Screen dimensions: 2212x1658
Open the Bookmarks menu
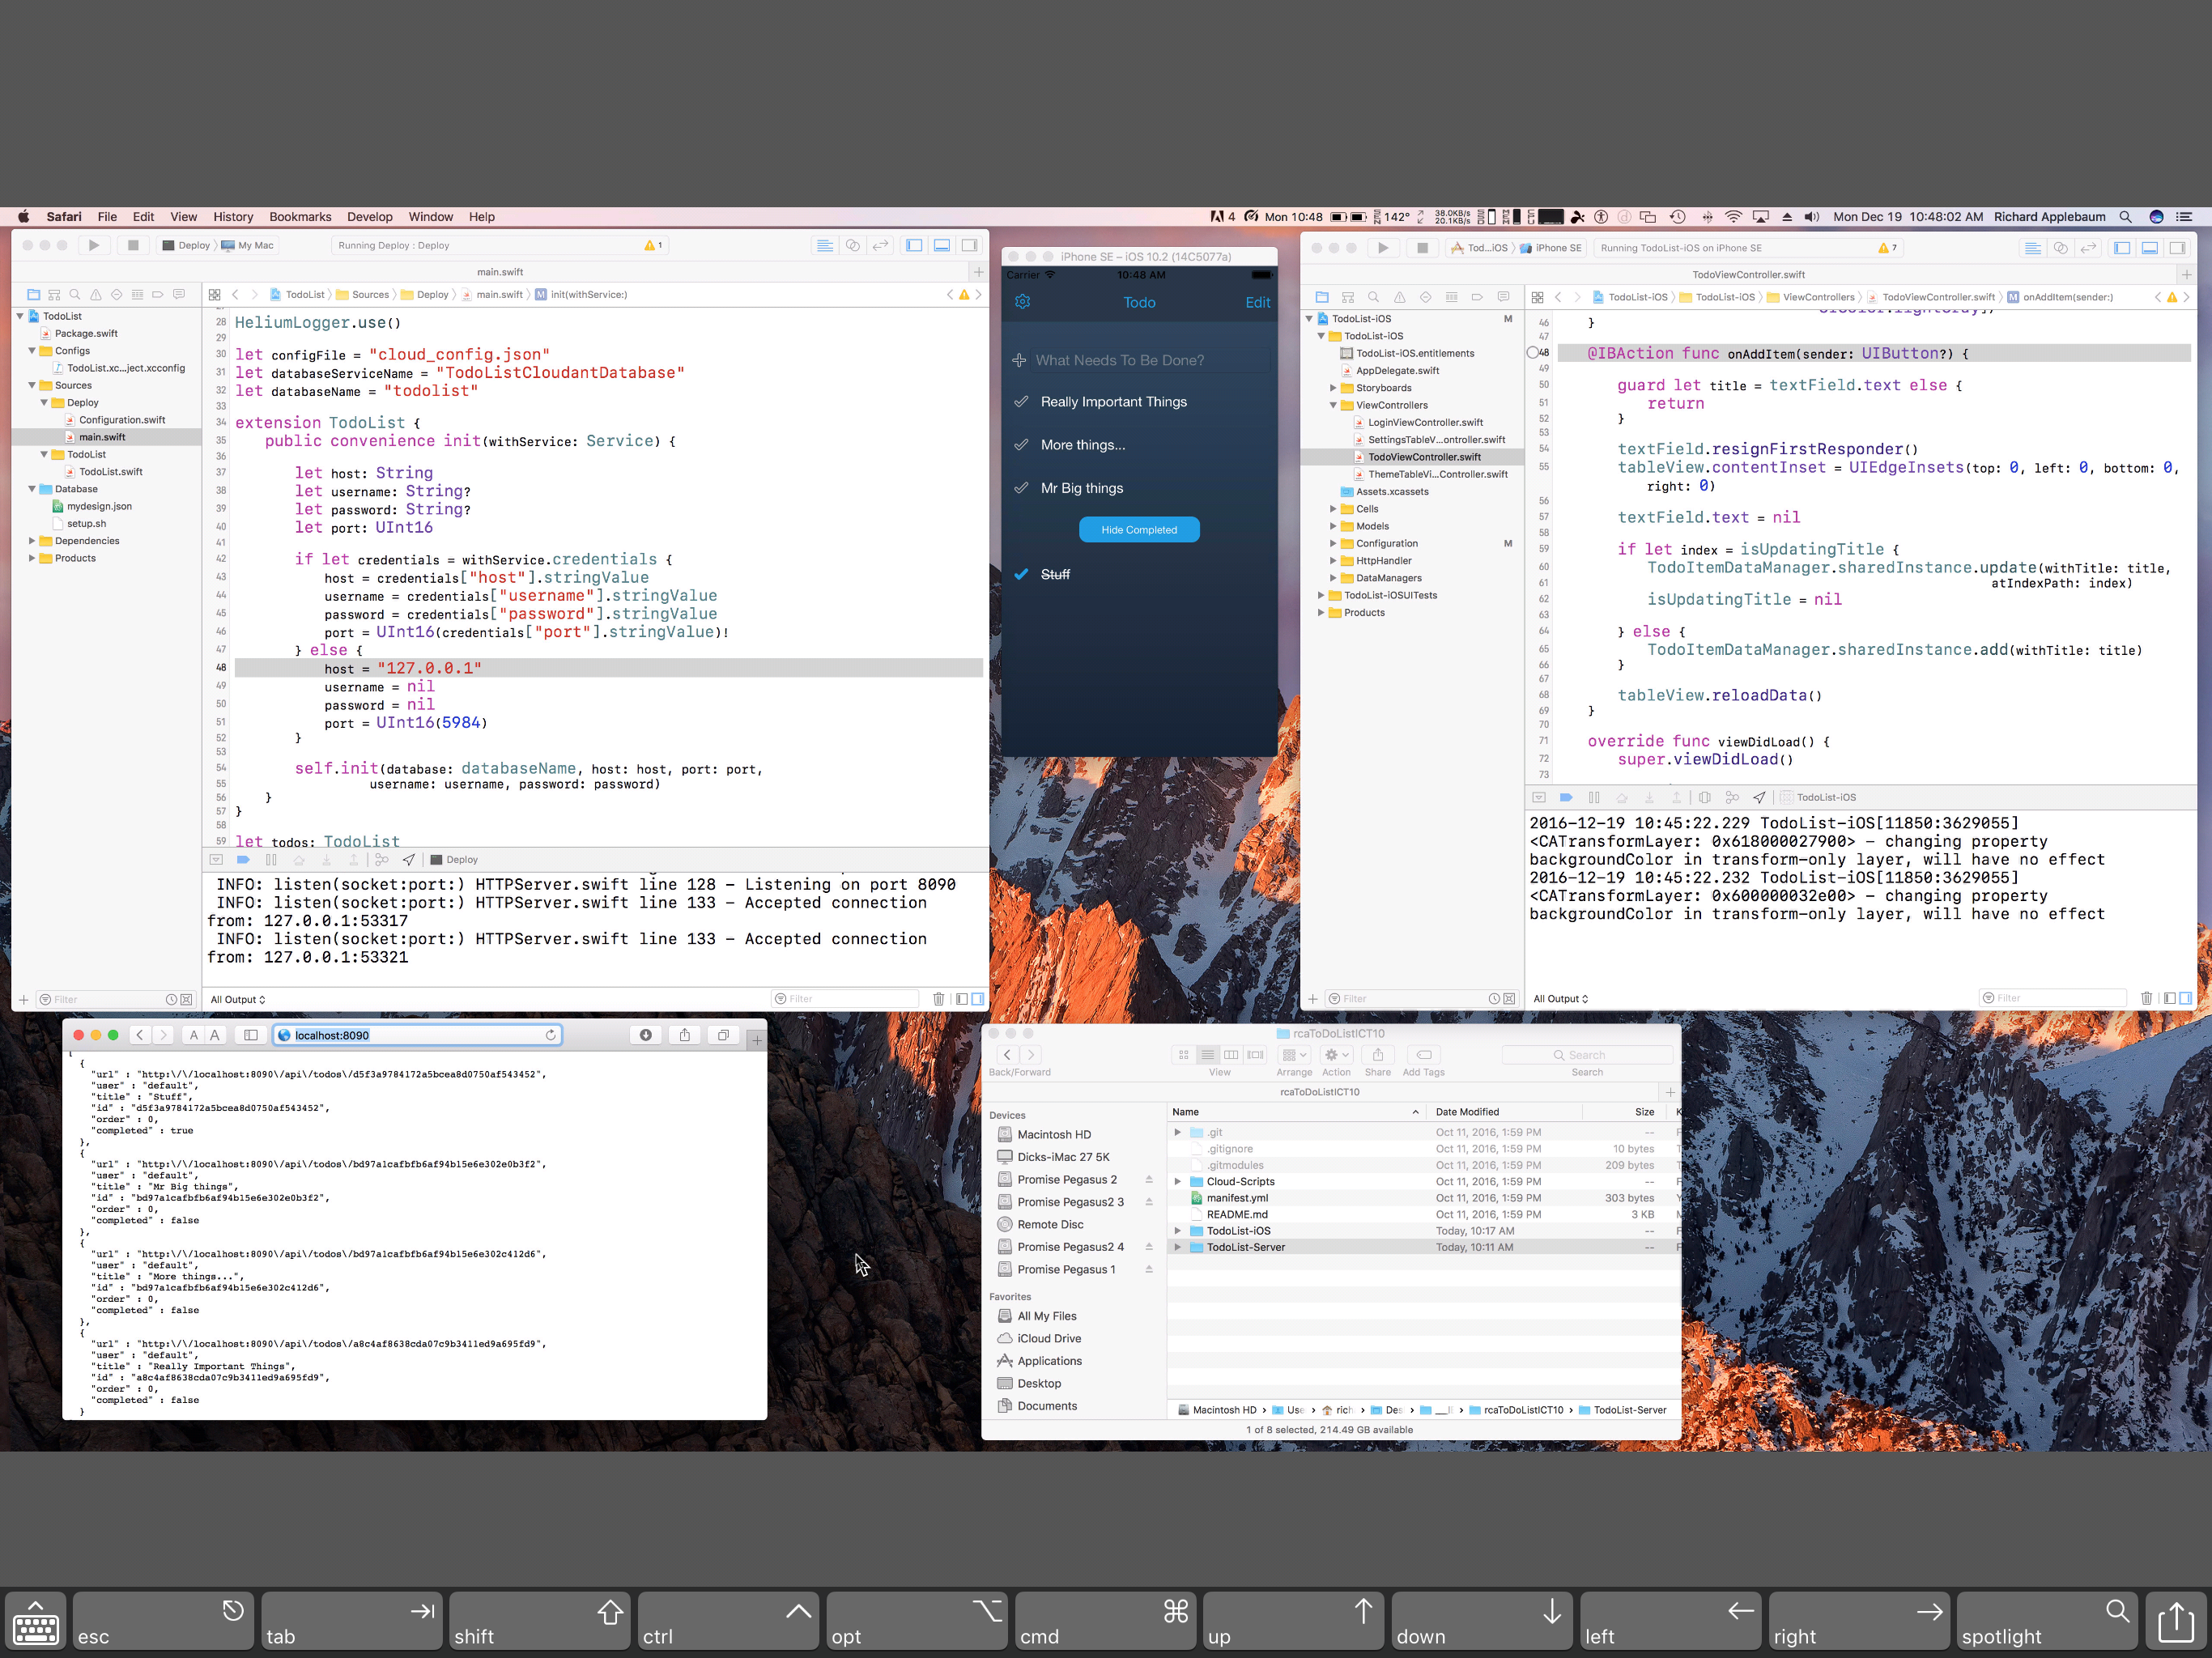coord(300,217)
